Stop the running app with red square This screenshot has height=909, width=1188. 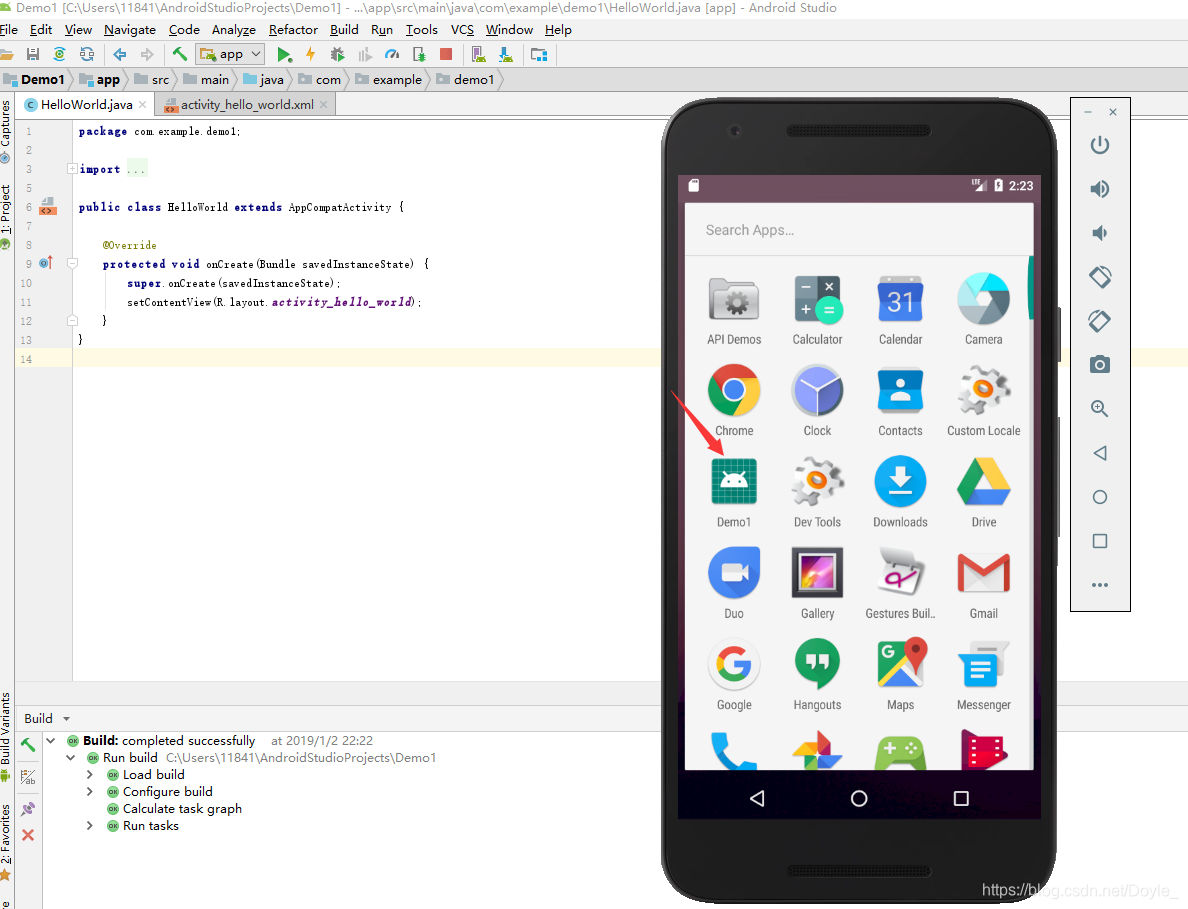coord(446,55)
